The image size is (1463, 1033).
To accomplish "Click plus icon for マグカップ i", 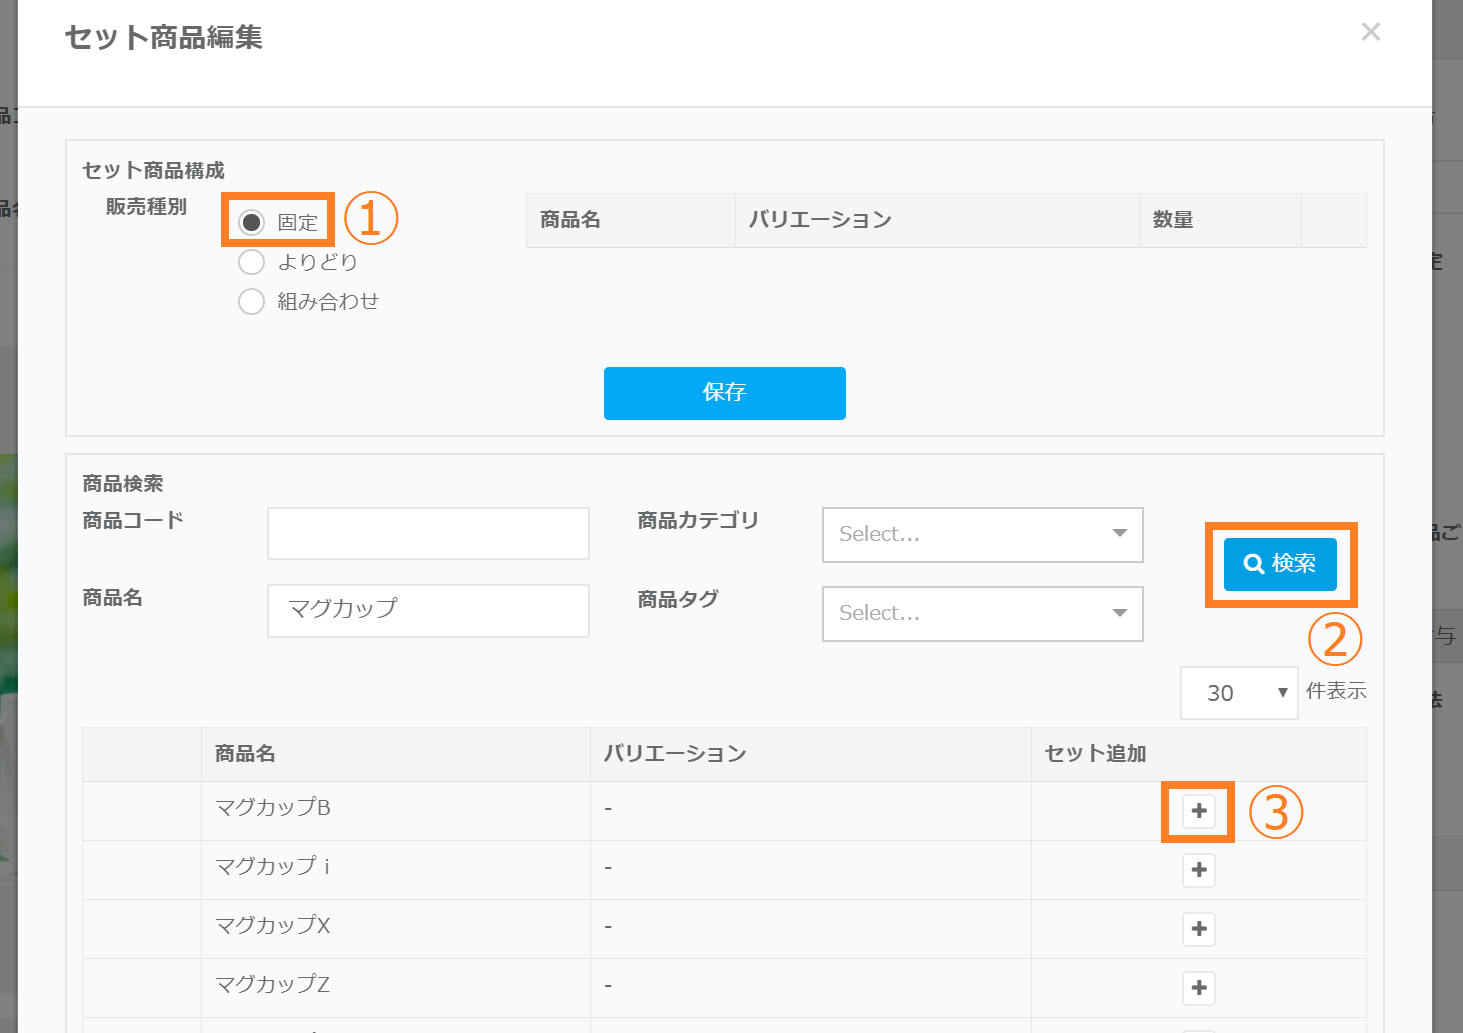I will click(x=1198, y=870).
